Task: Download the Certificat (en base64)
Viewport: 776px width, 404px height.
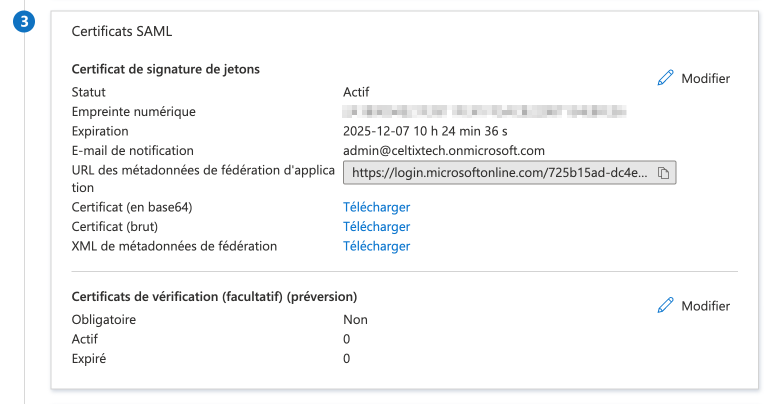Action: click(x=376, y=207)
